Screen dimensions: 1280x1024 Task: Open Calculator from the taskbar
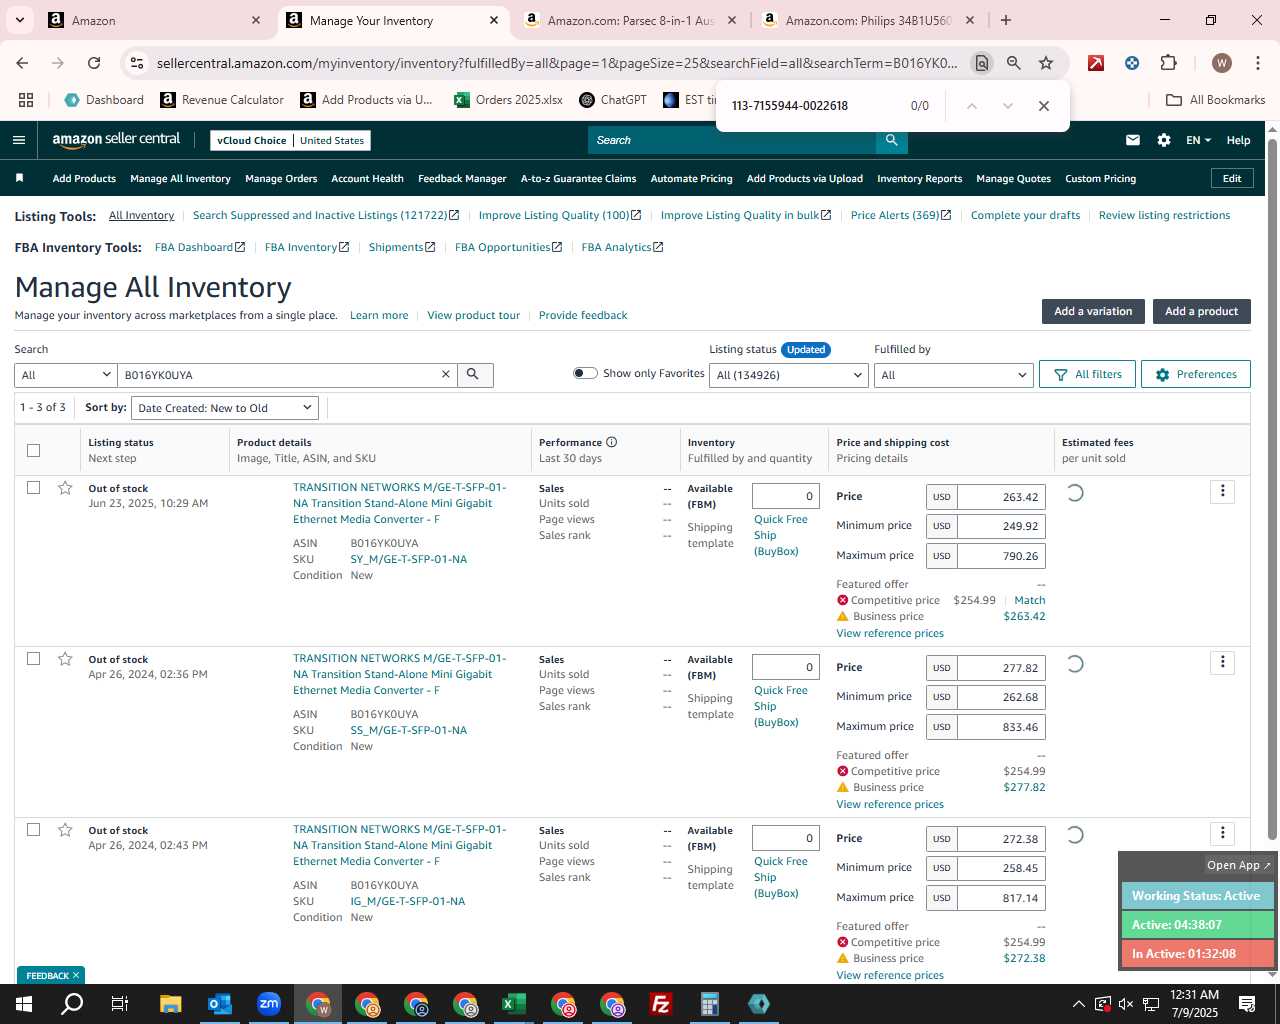click(x=709, y=1004)
